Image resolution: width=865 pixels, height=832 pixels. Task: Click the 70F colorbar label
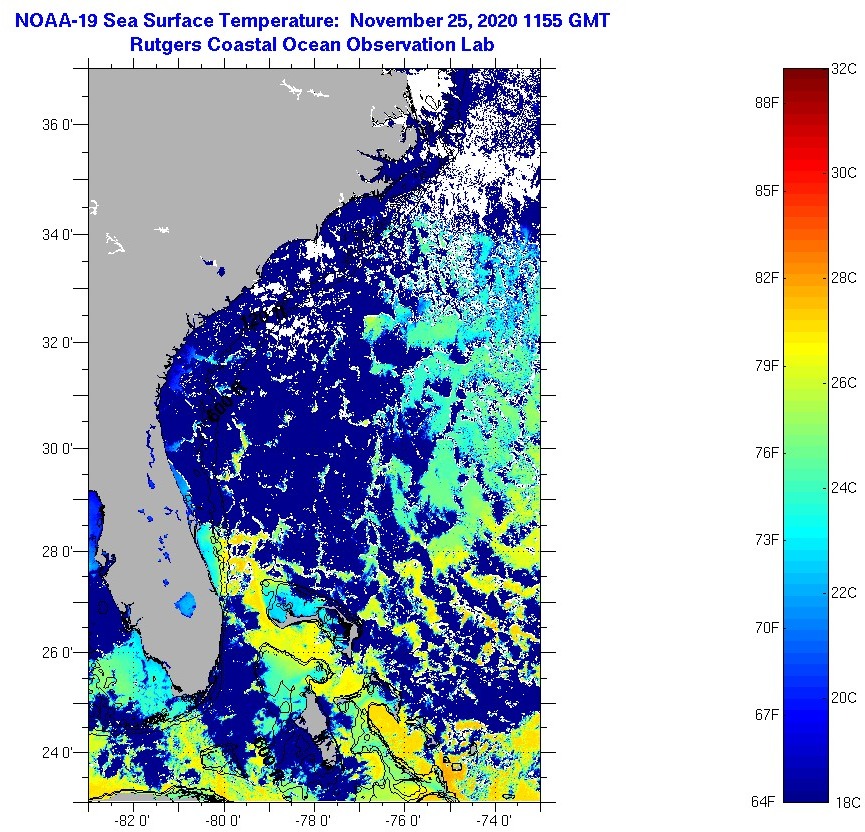coord(767,628)
